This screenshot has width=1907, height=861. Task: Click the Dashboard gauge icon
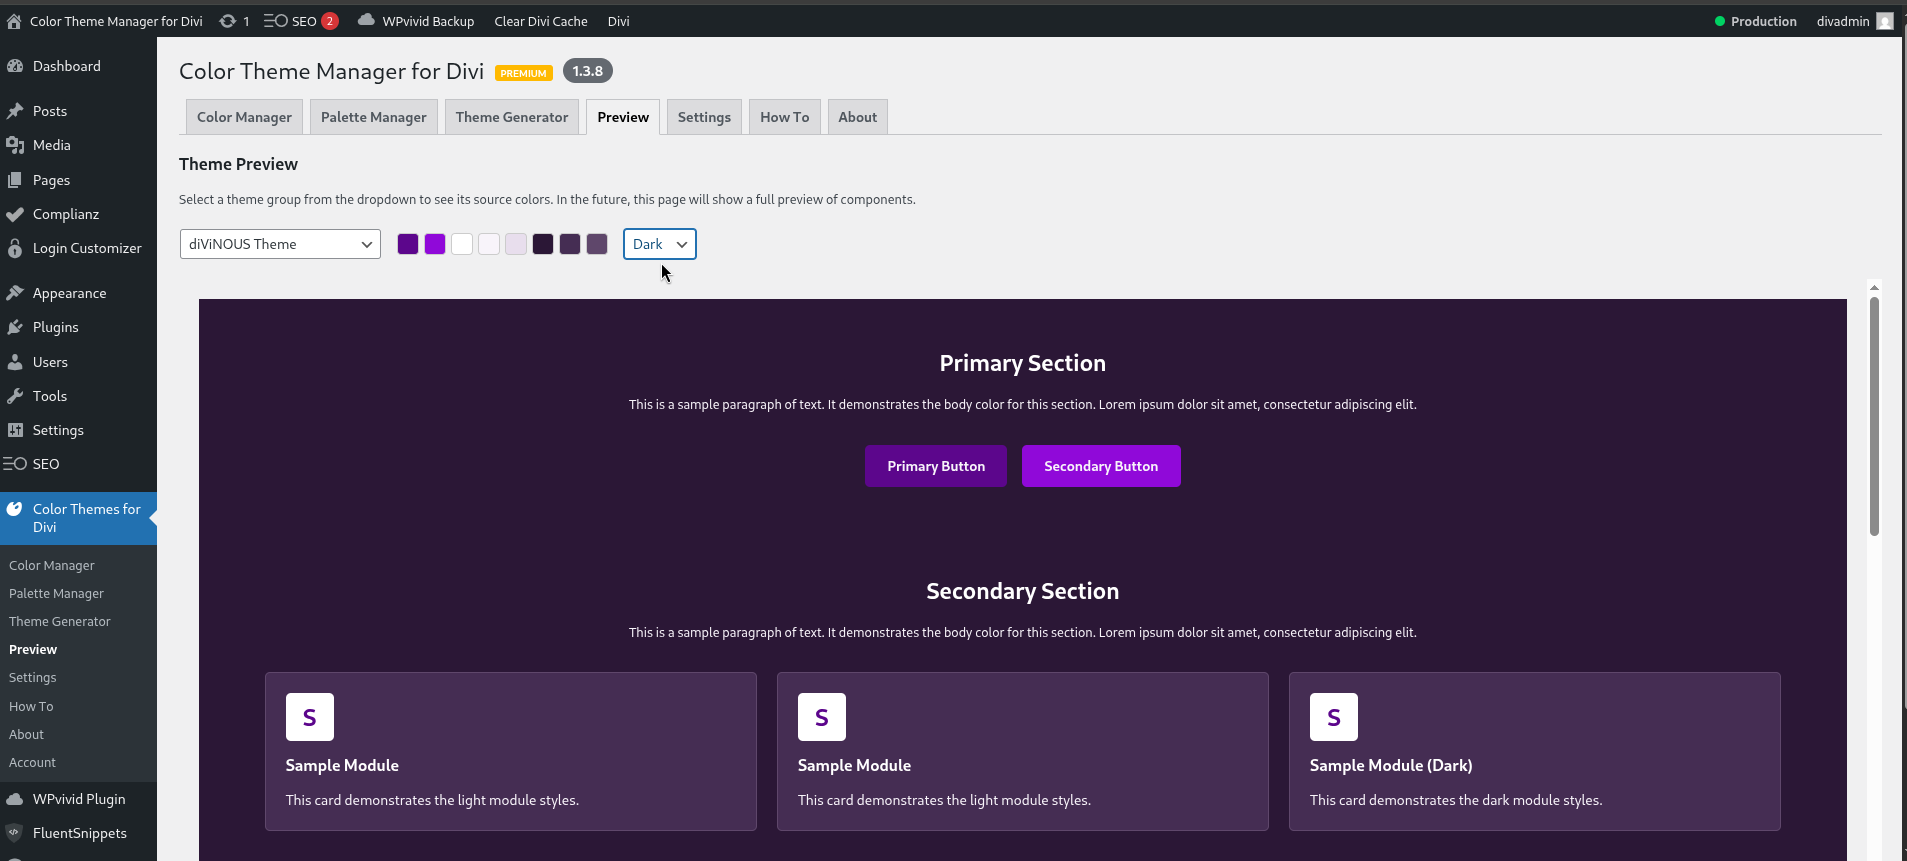[15, 66]
